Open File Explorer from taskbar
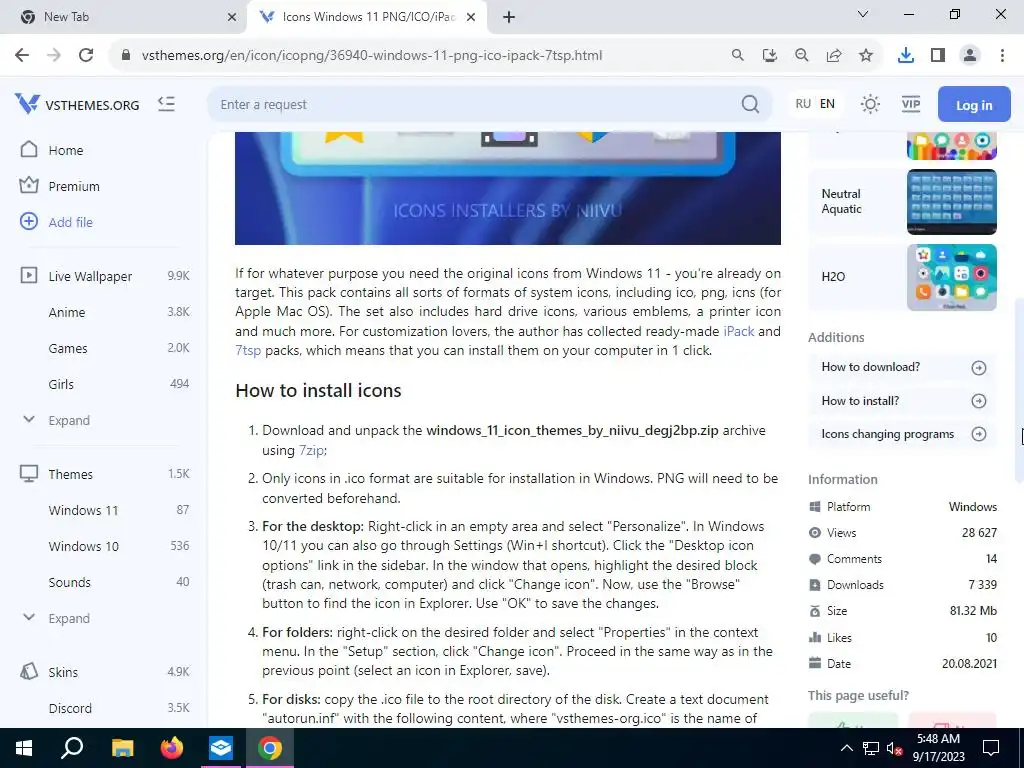Screen dimensions: 1024x768 pos(122,748)
